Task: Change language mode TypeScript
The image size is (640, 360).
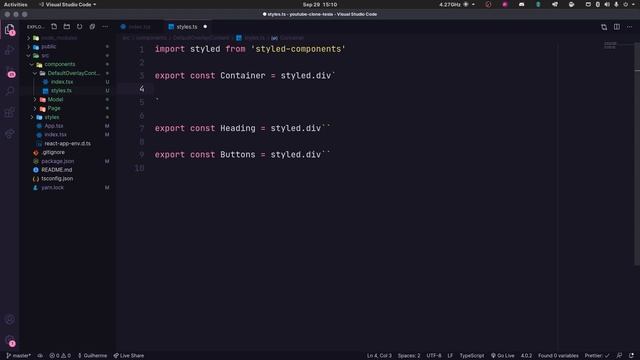Action: tap(472, 356)
